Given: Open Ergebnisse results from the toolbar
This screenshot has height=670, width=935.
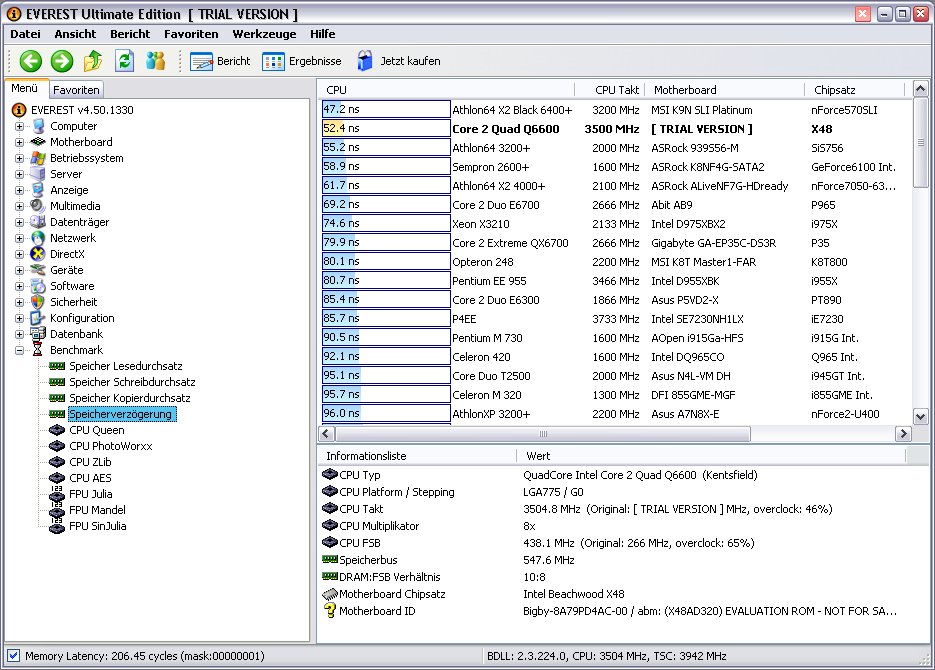Looking at the screenshot, I should pos(302,61).
